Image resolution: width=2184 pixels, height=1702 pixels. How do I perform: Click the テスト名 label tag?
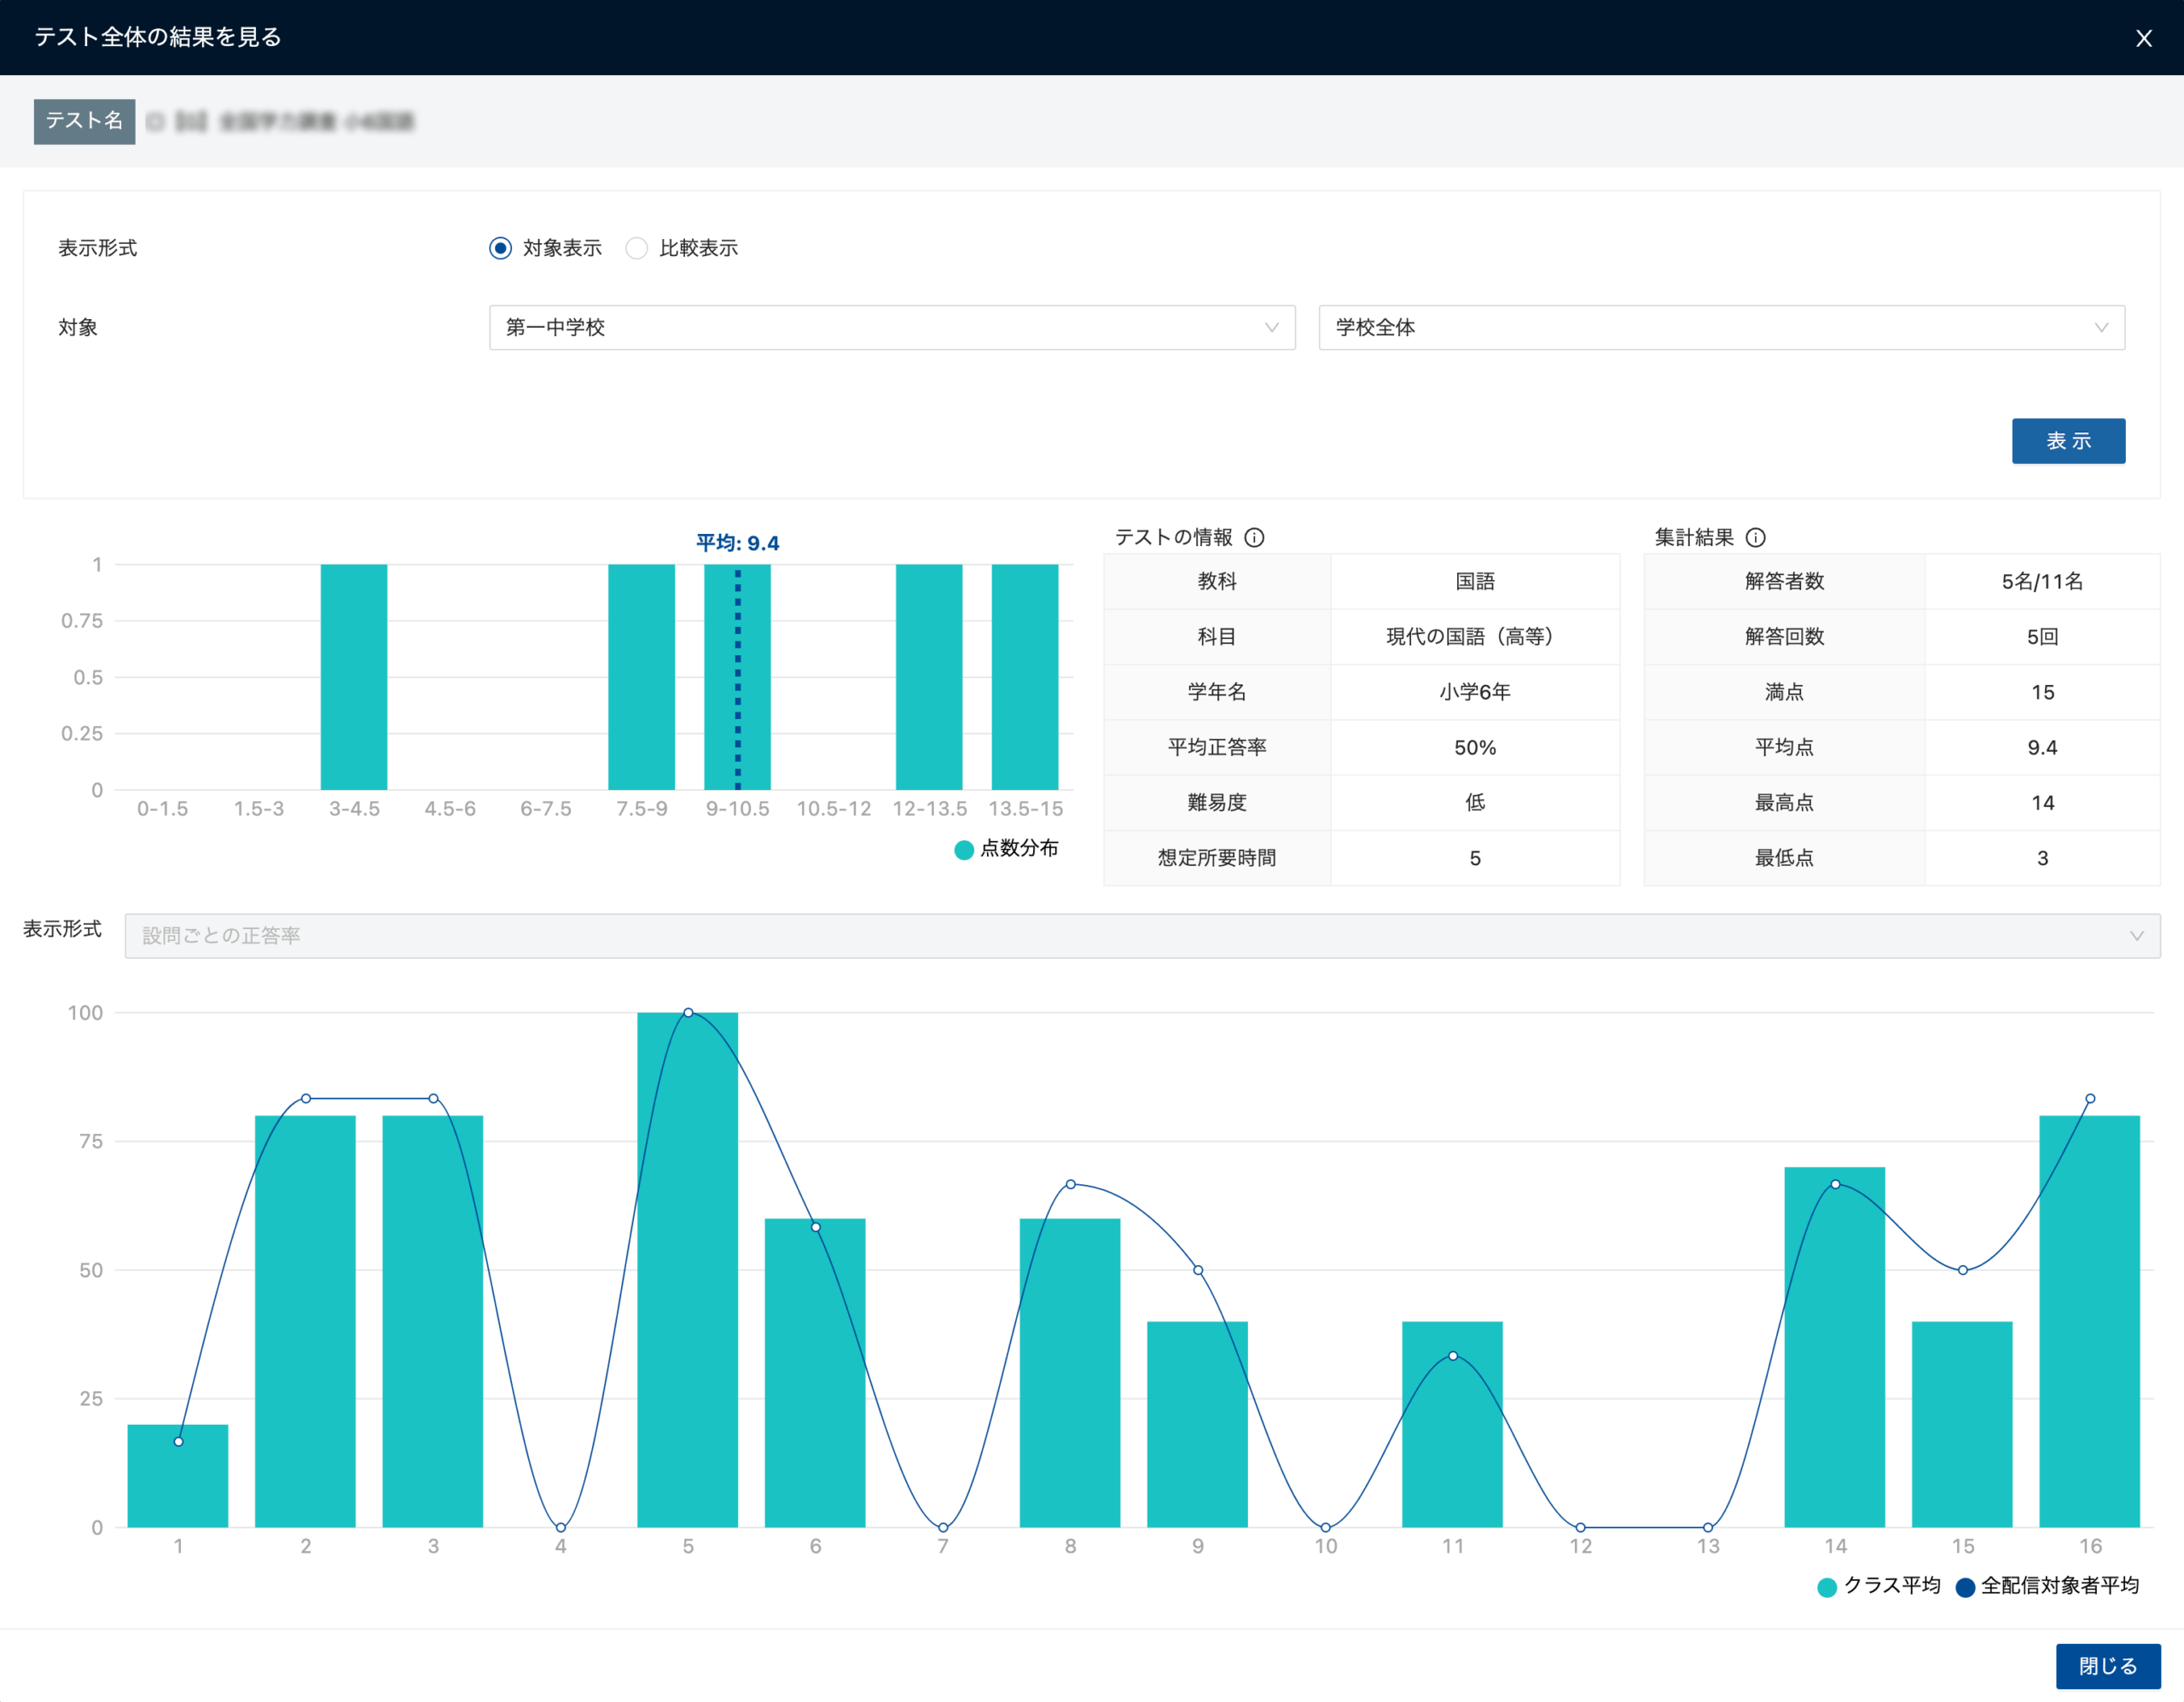pos(84,121)
